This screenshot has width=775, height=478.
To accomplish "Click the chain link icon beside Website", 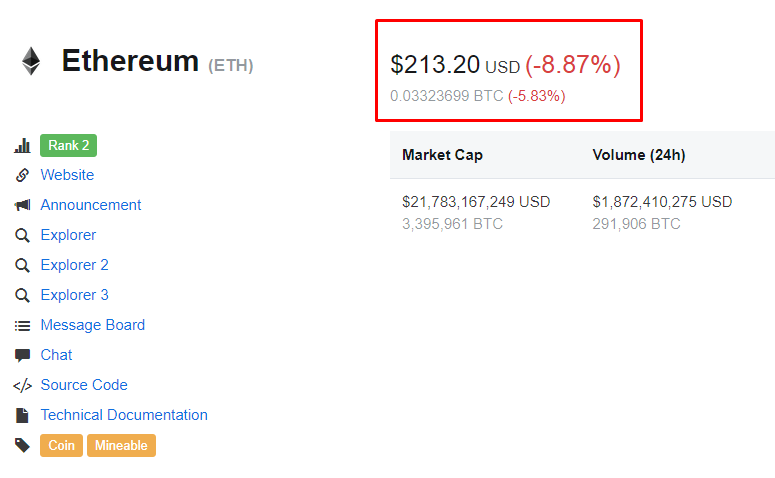I will [22, 175].
